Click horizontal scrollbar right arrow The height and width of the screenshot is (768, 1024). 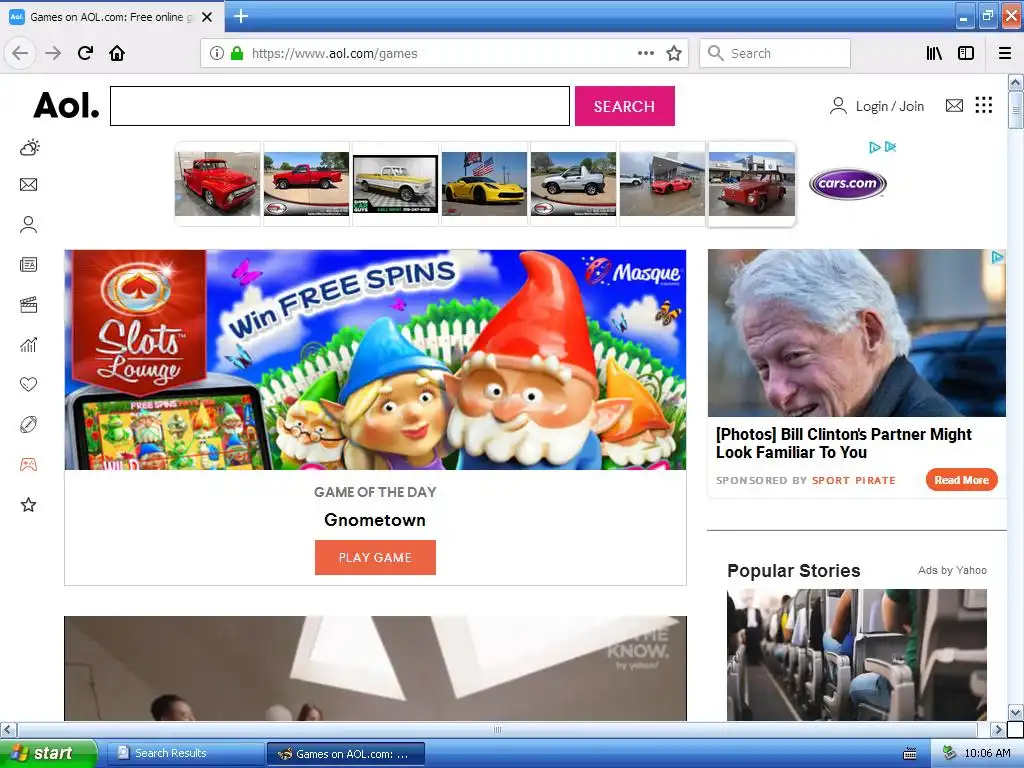click(x=998, y=729)
